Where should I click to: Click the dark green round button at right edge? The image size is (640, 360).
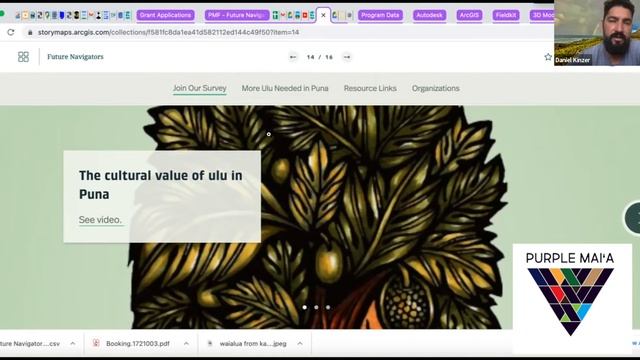coord(633,218)
